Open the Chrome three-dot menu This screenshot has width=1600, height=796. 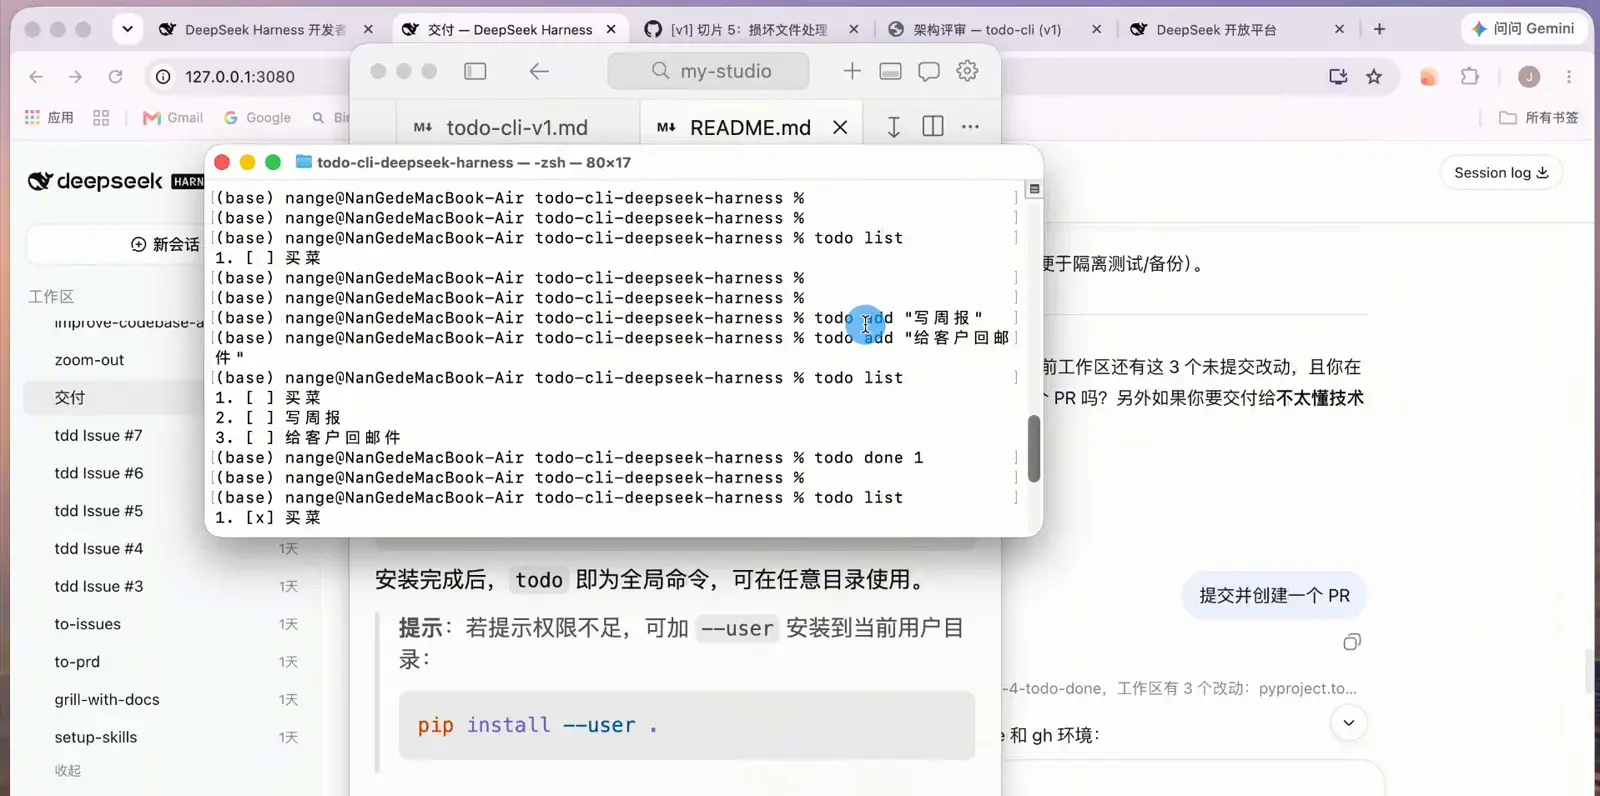1569,76
